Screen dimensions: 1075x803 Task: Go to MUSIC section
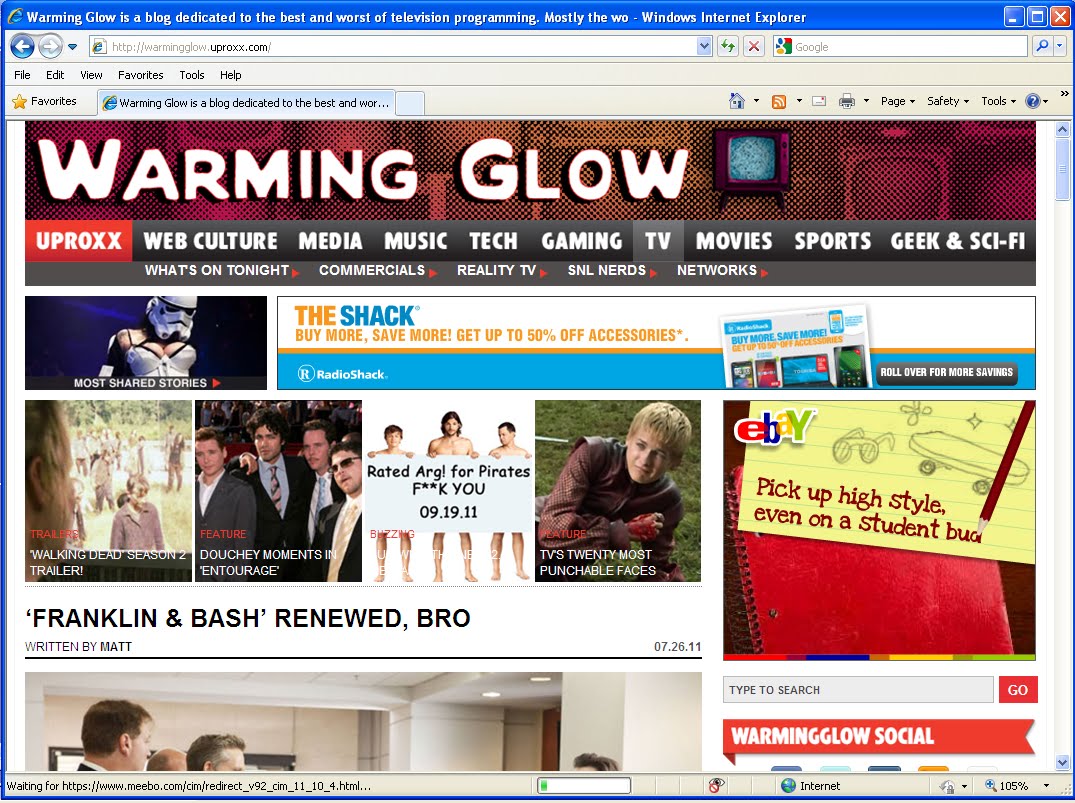[x=415, y=241]
